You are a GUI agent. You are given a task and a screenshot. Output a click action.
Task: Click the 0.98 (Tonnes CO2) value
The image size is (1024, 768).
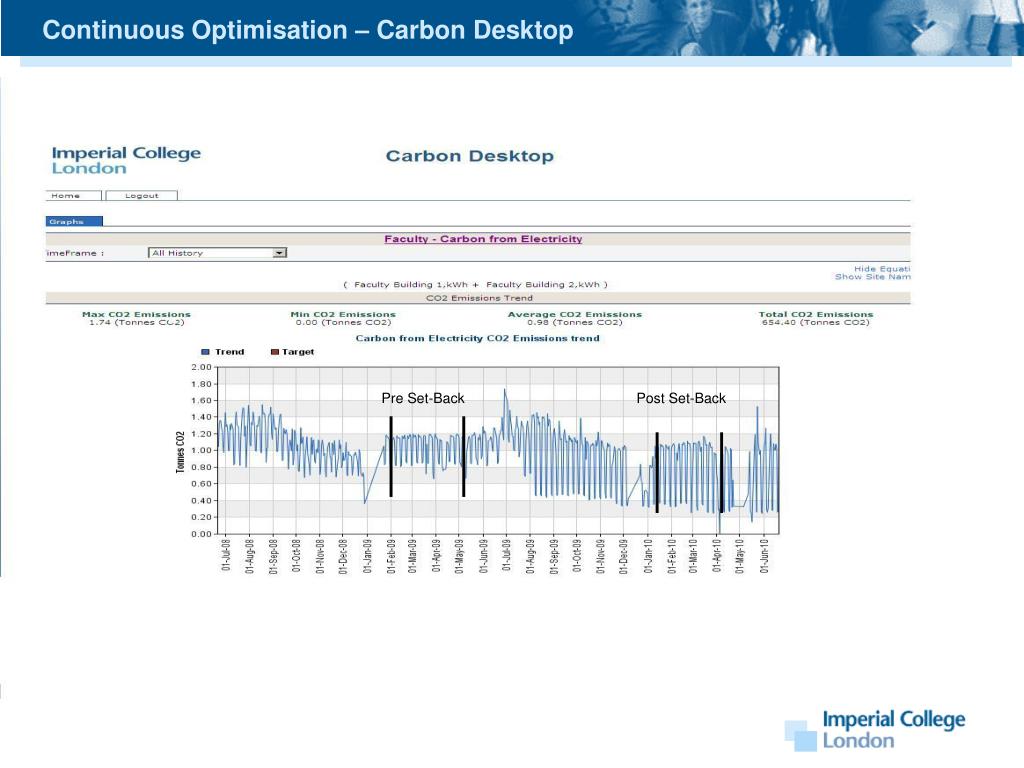575,323
